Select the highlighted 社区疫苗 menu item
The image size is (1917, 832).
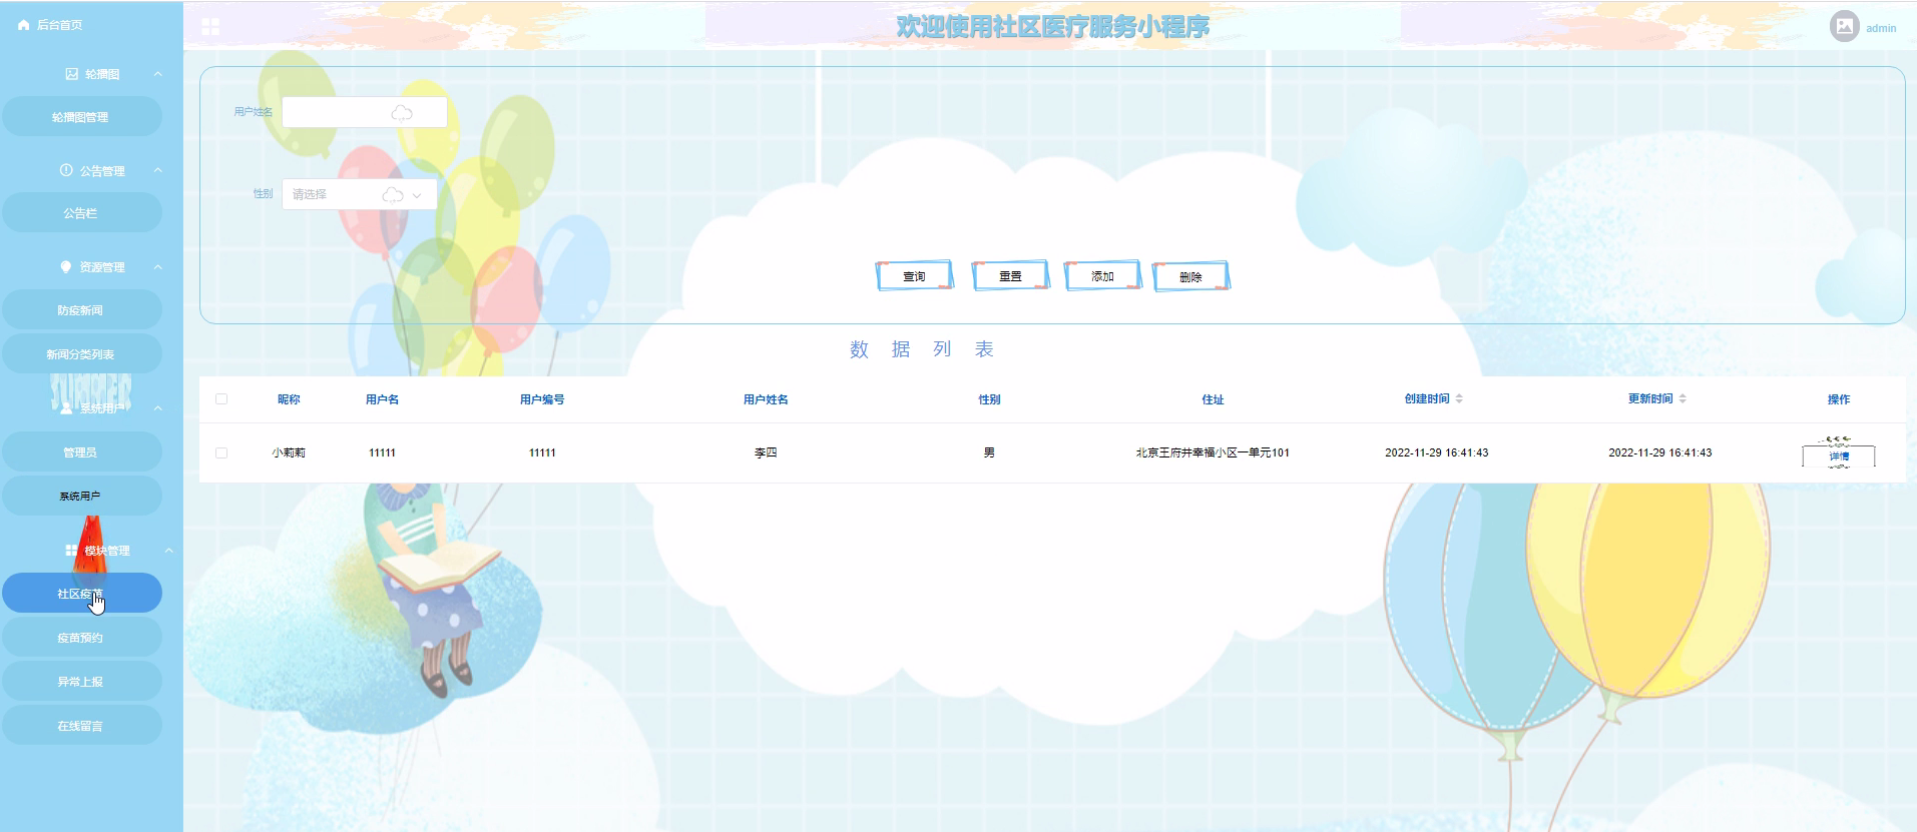tap(81, 593)
